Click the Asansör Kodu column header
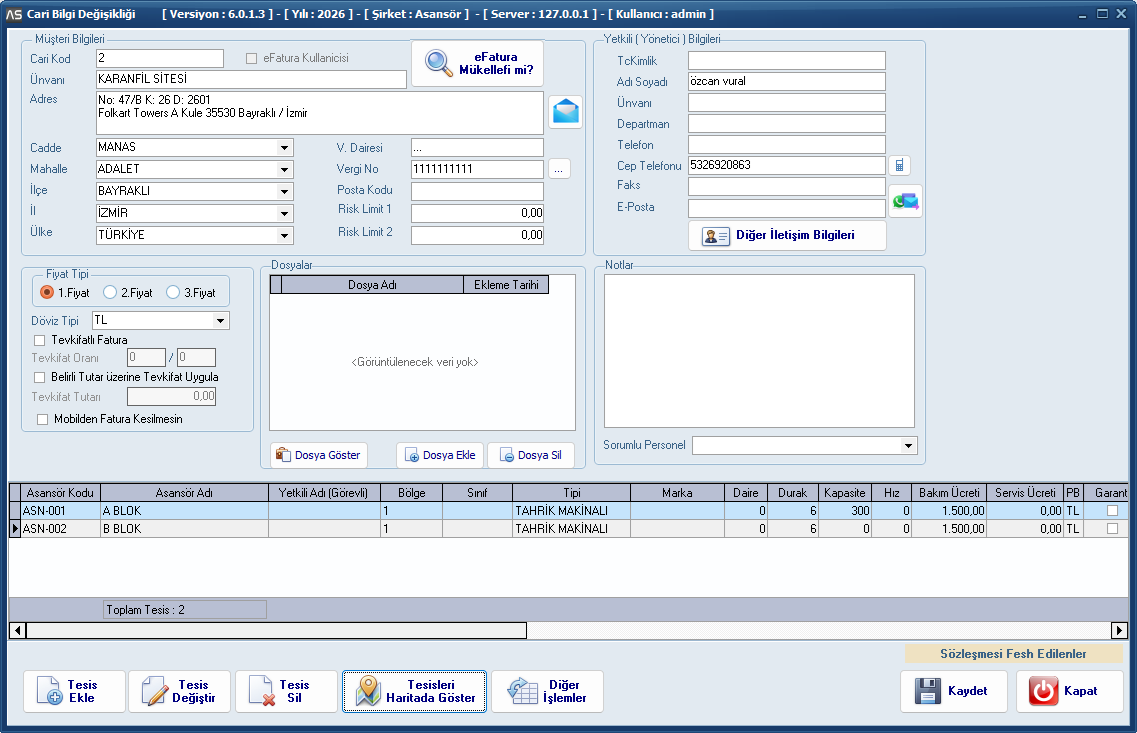The height and width of the screenshot is (733, 1137). tap(60, 493)
